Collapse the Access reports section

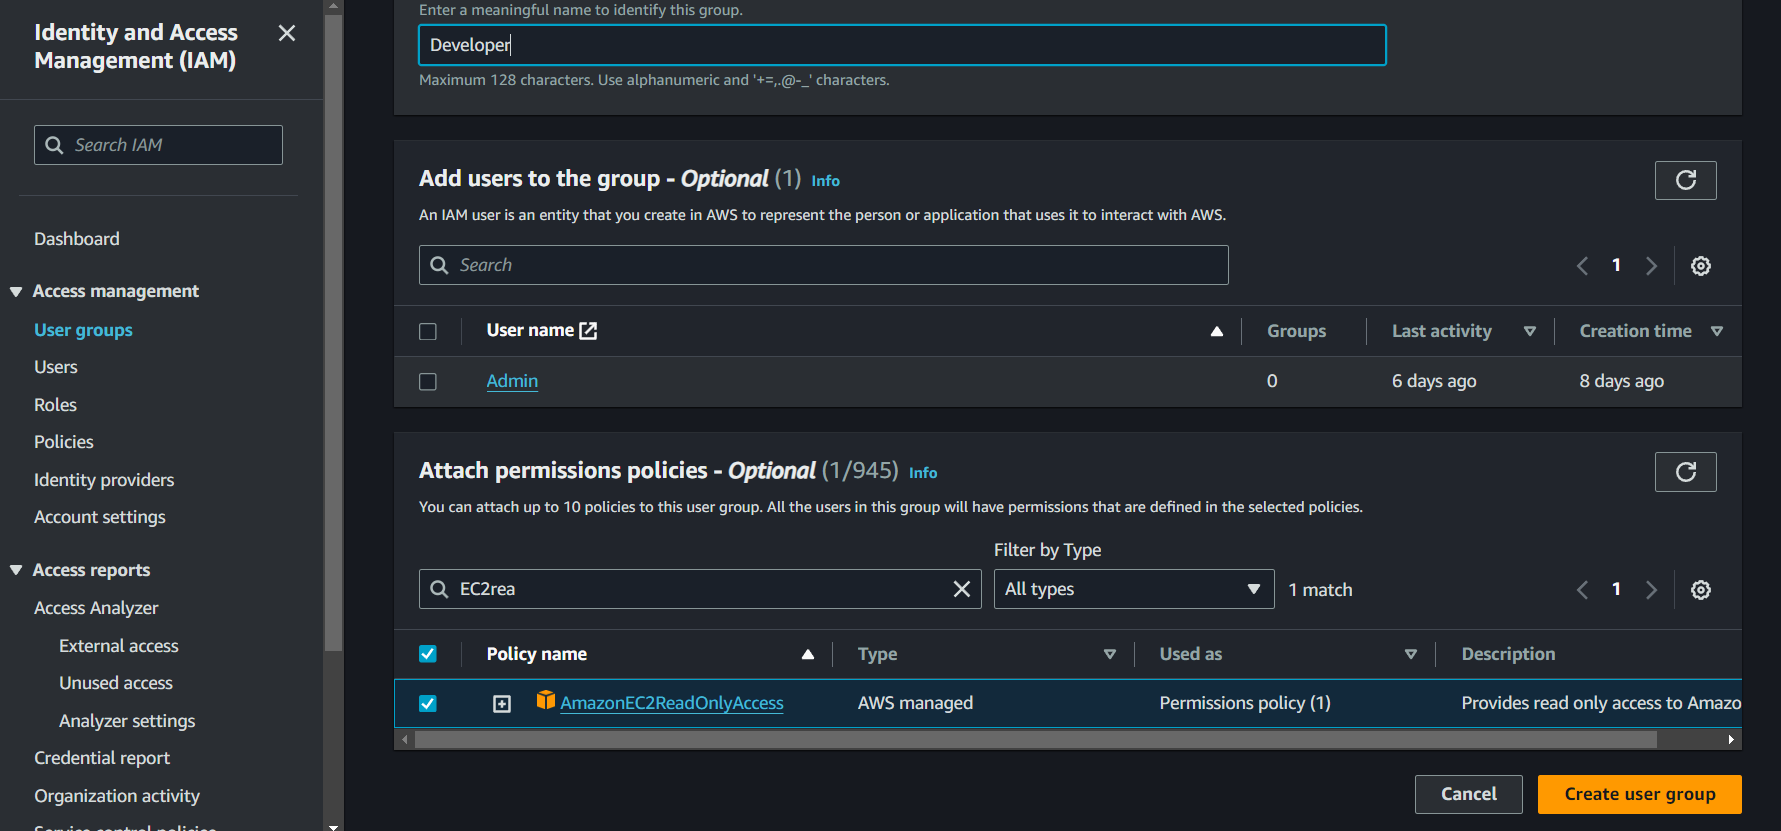coord(16,570)
